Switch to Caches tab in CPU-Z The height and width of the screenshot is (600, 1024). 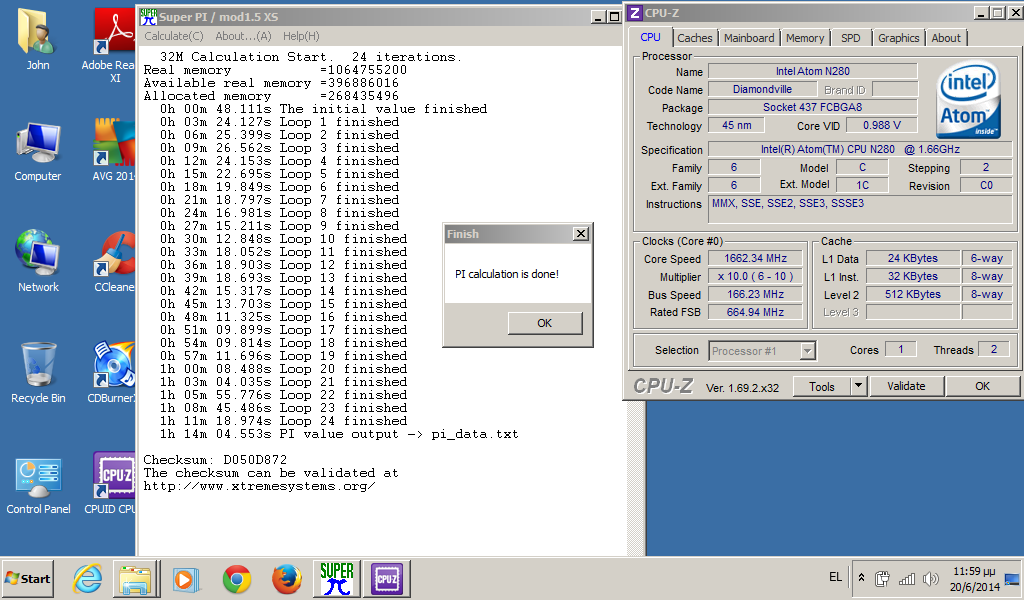(695, 38)
